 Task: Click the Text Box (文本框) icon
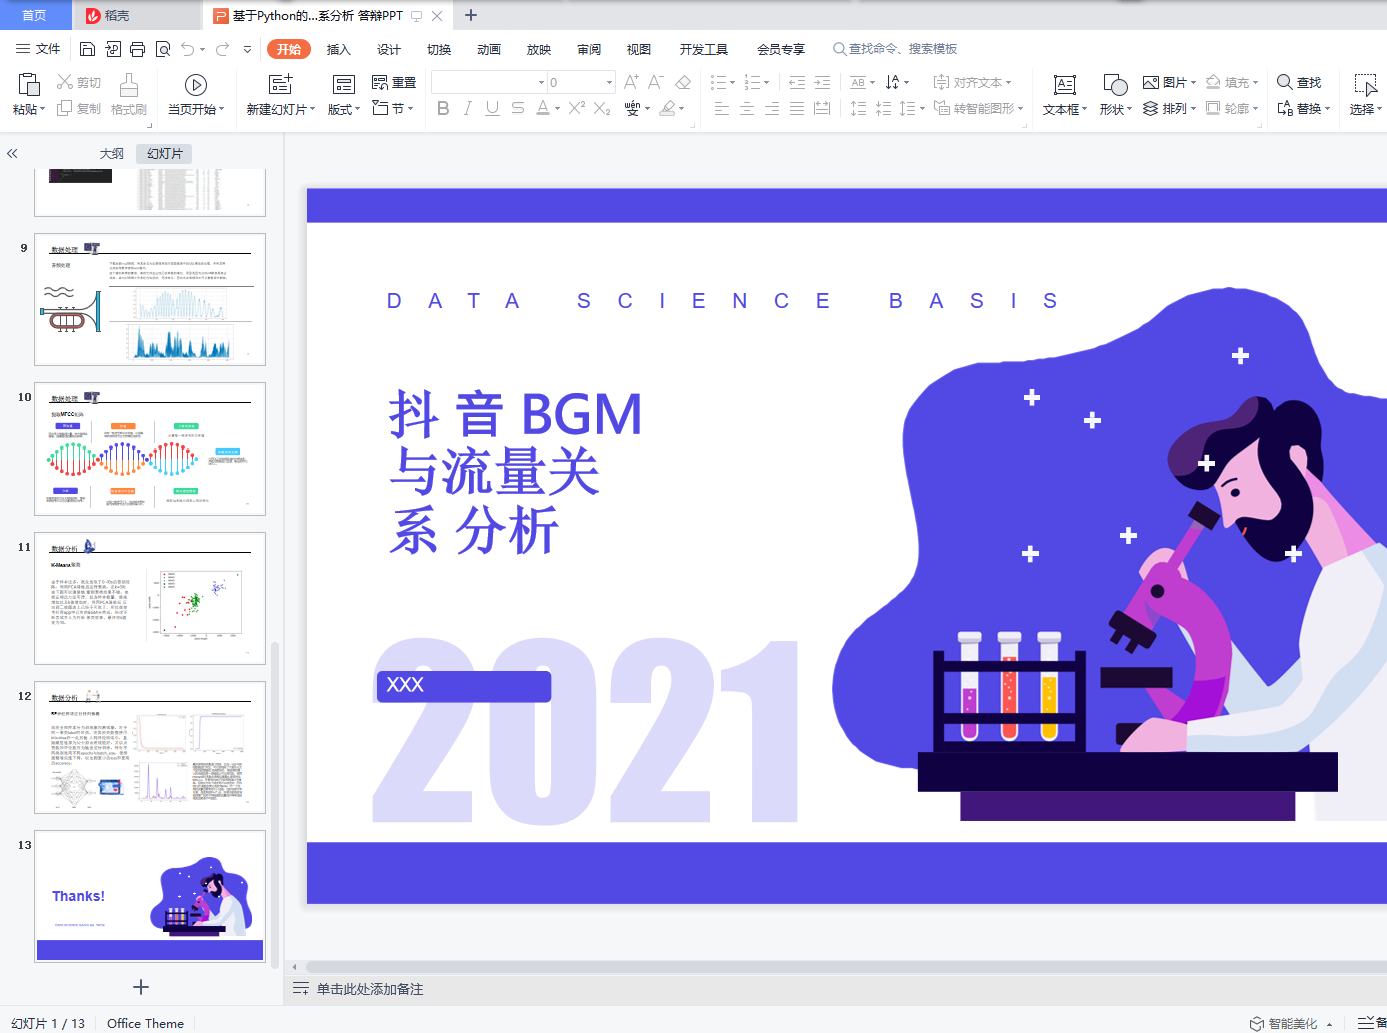1065,85
